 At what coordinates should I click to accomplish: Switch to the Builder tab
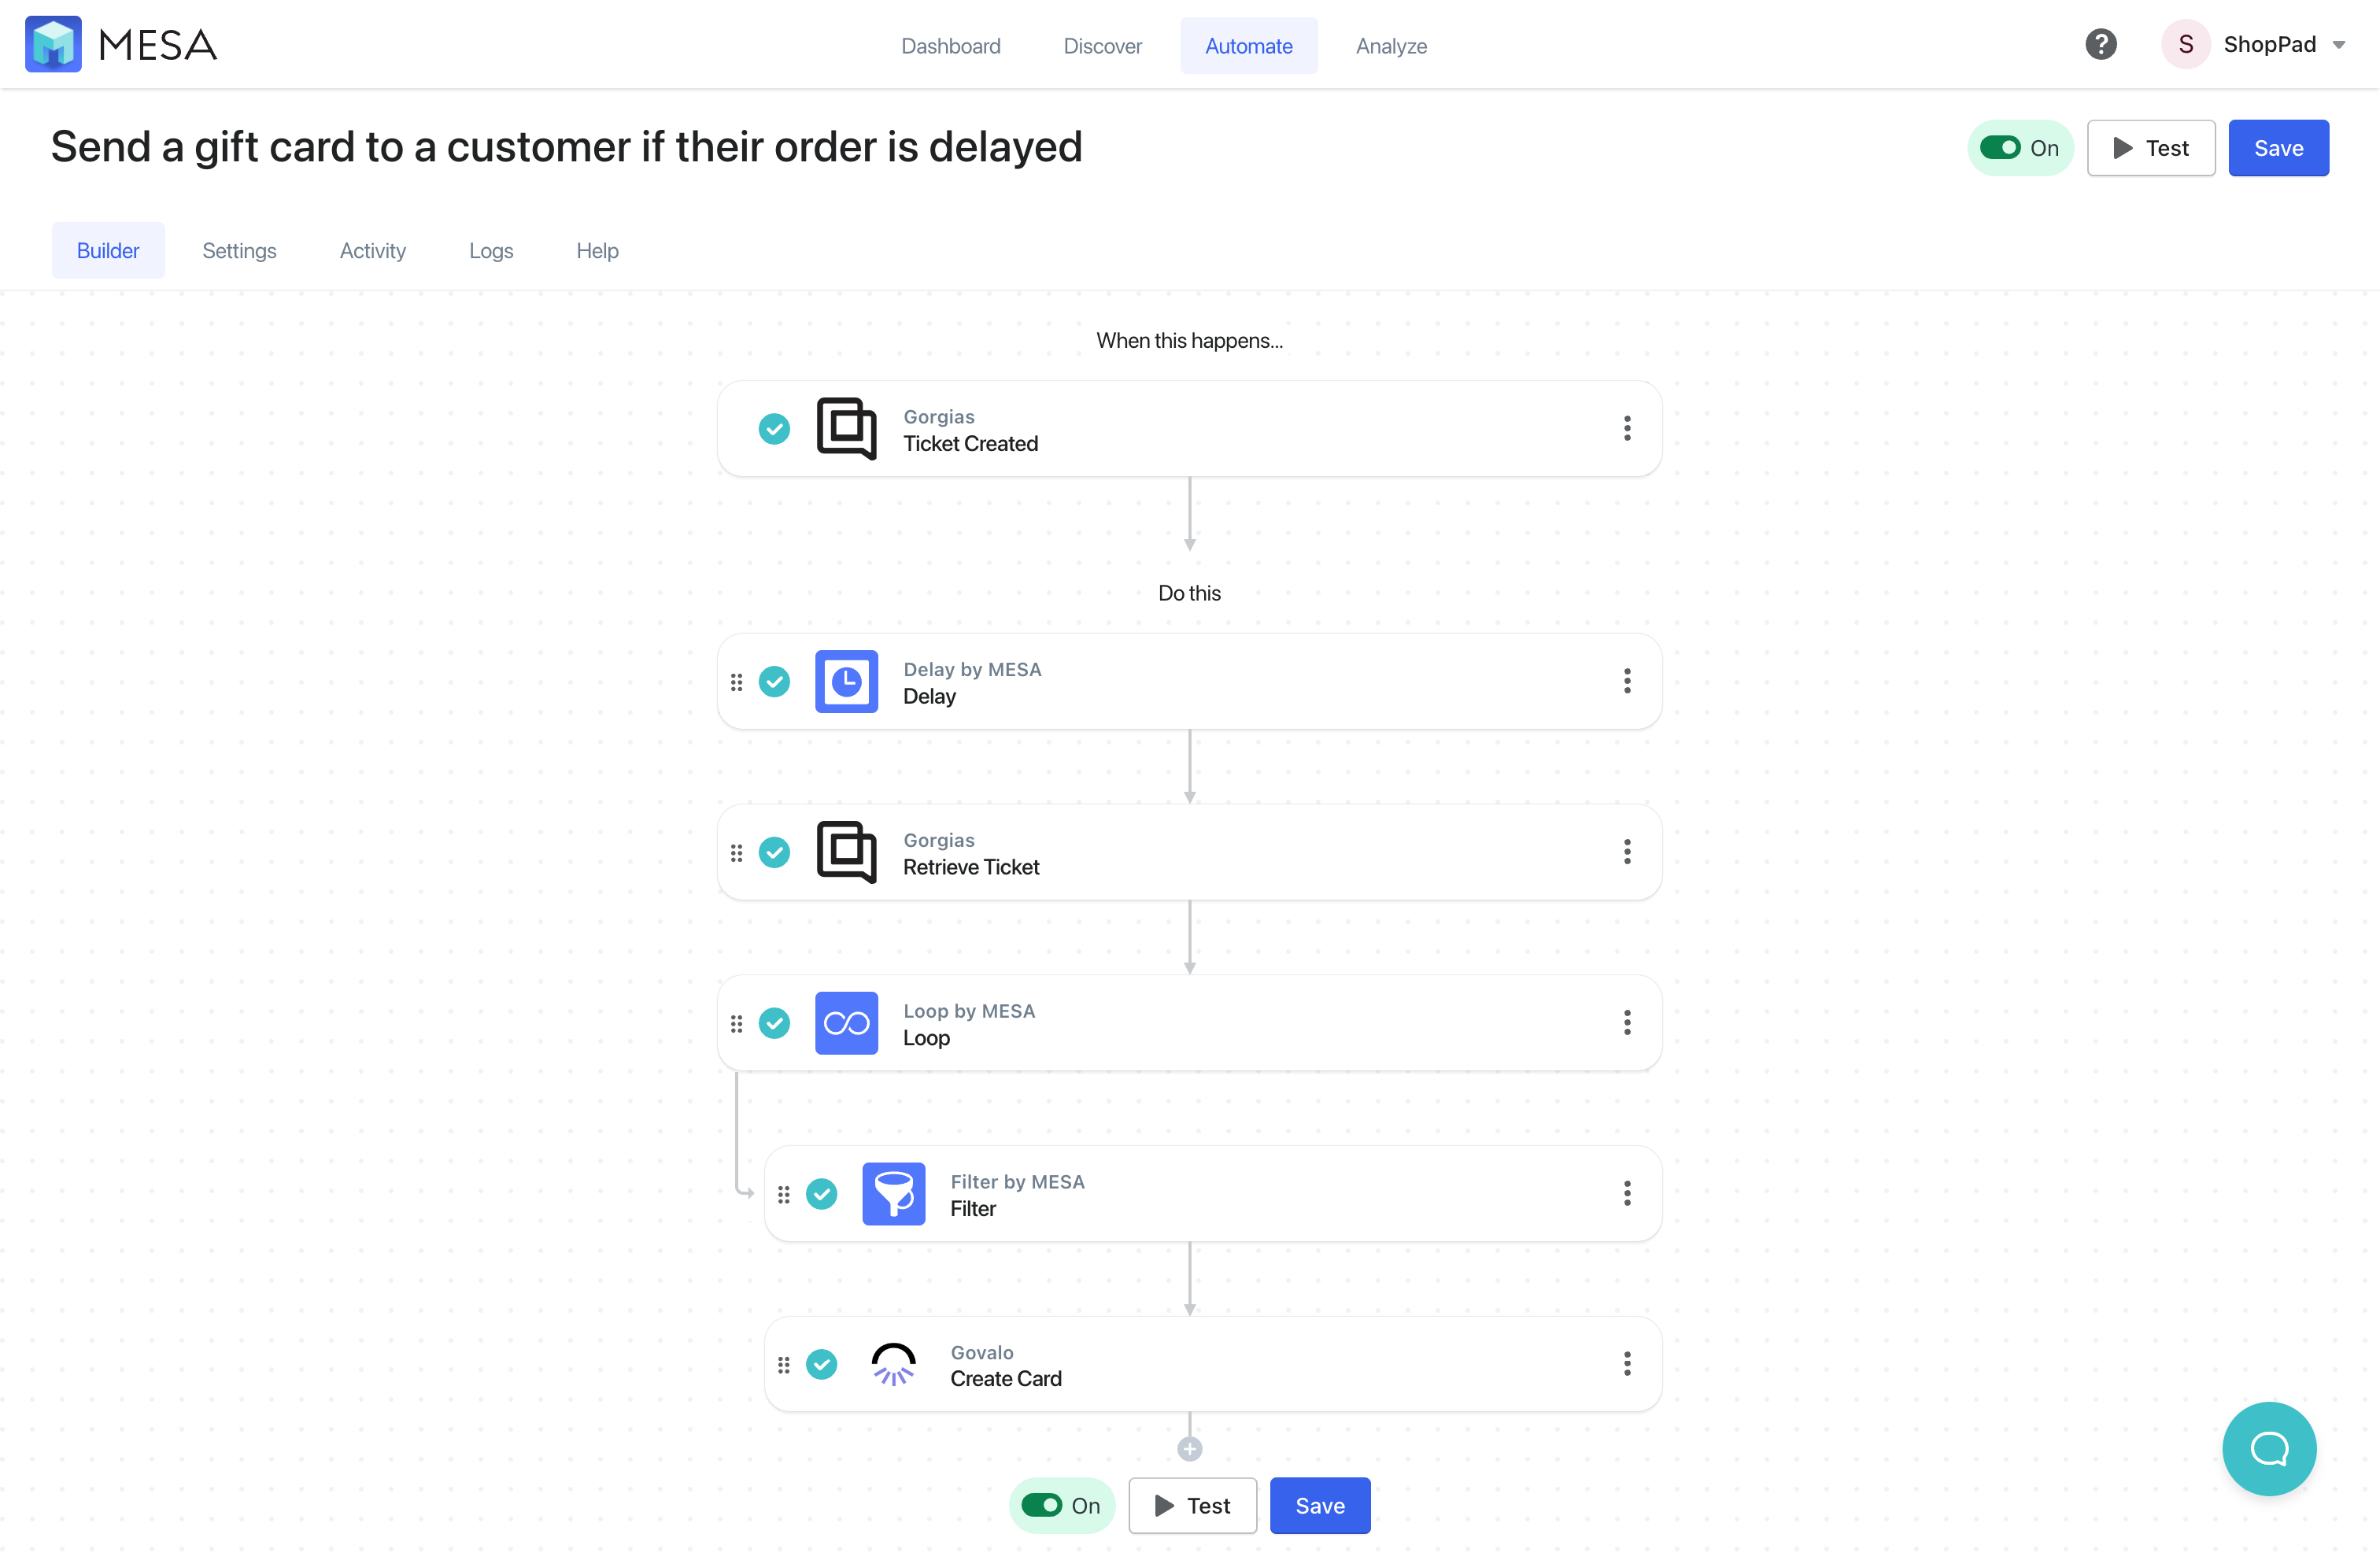coord(108,250)
